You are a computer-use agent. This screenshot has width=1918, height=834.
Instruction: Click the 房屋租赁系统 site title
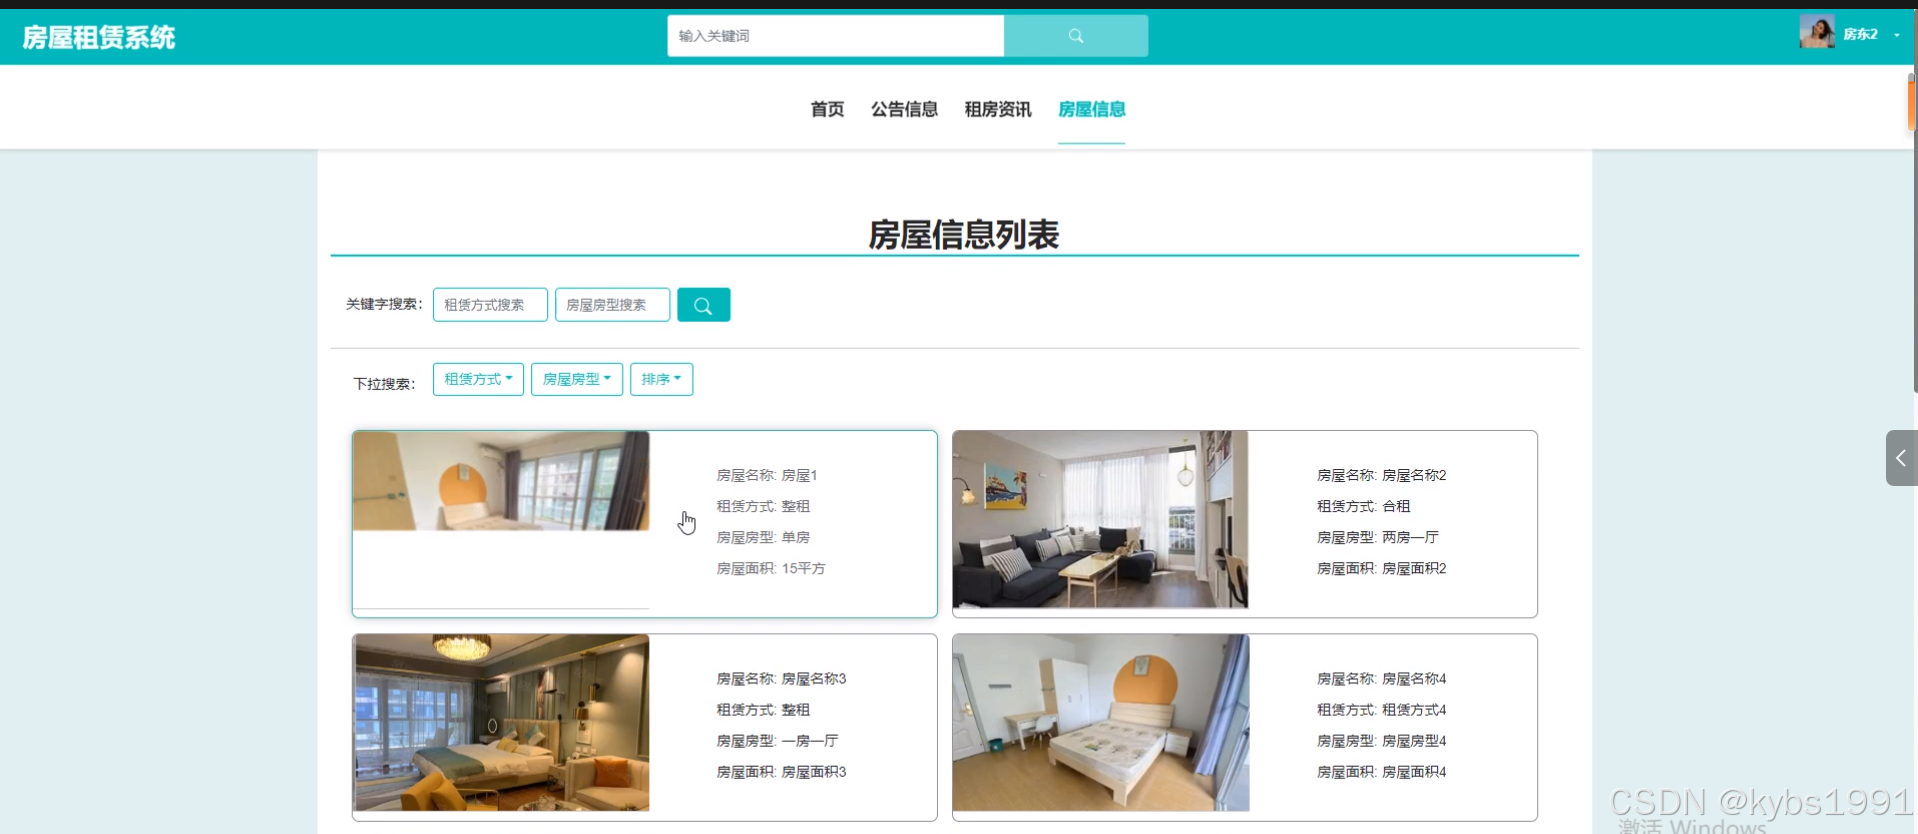(x=99, y=38)
